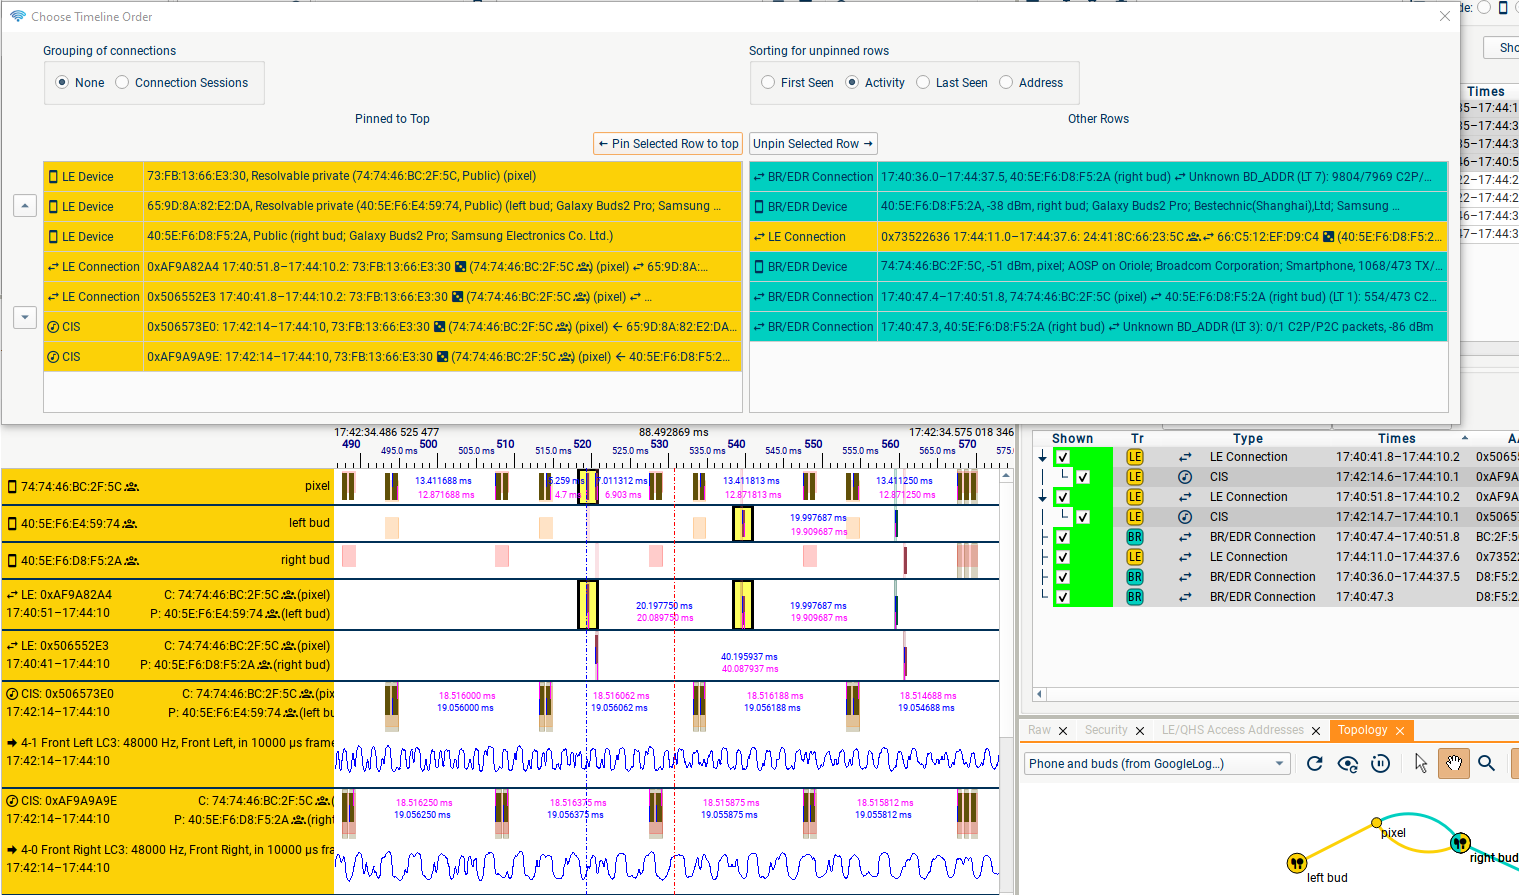The image size is (1519, 895).
Task: Switch to LE/QHS Access Addresses tab
Action: click(x=1232, y=730)
